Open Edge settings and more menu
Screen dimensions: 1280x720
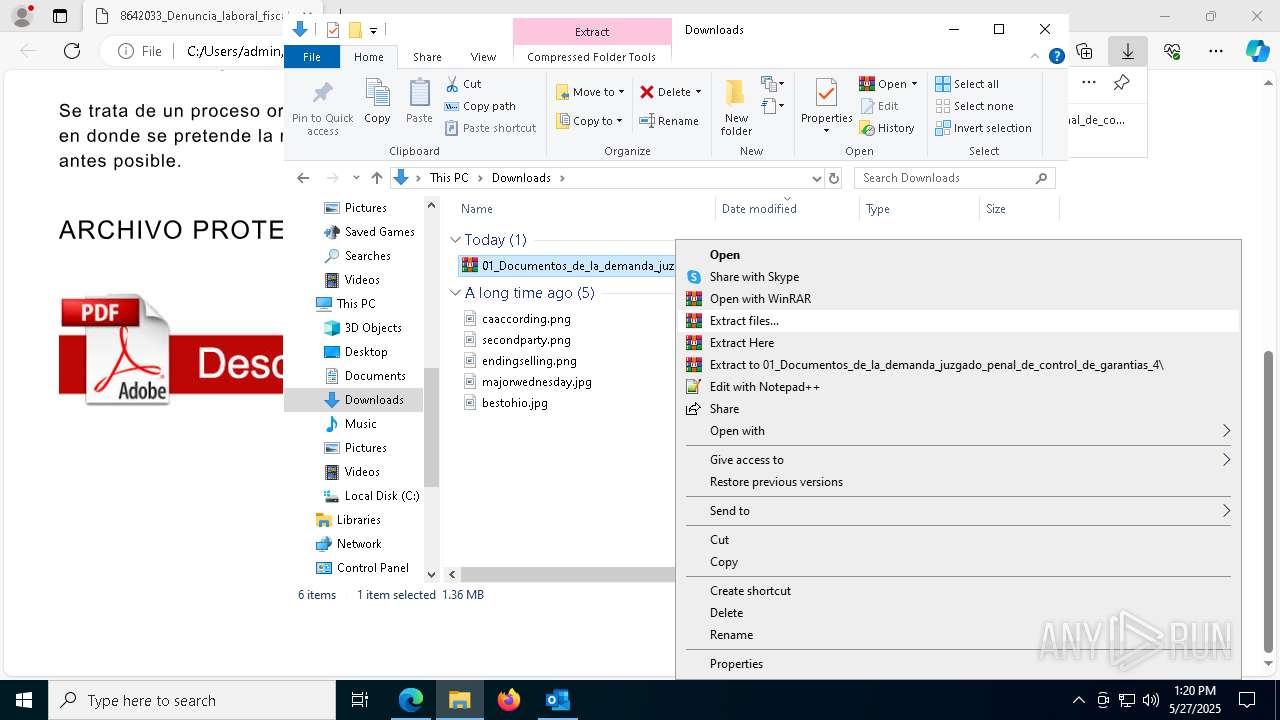(x=1215, y=50)
